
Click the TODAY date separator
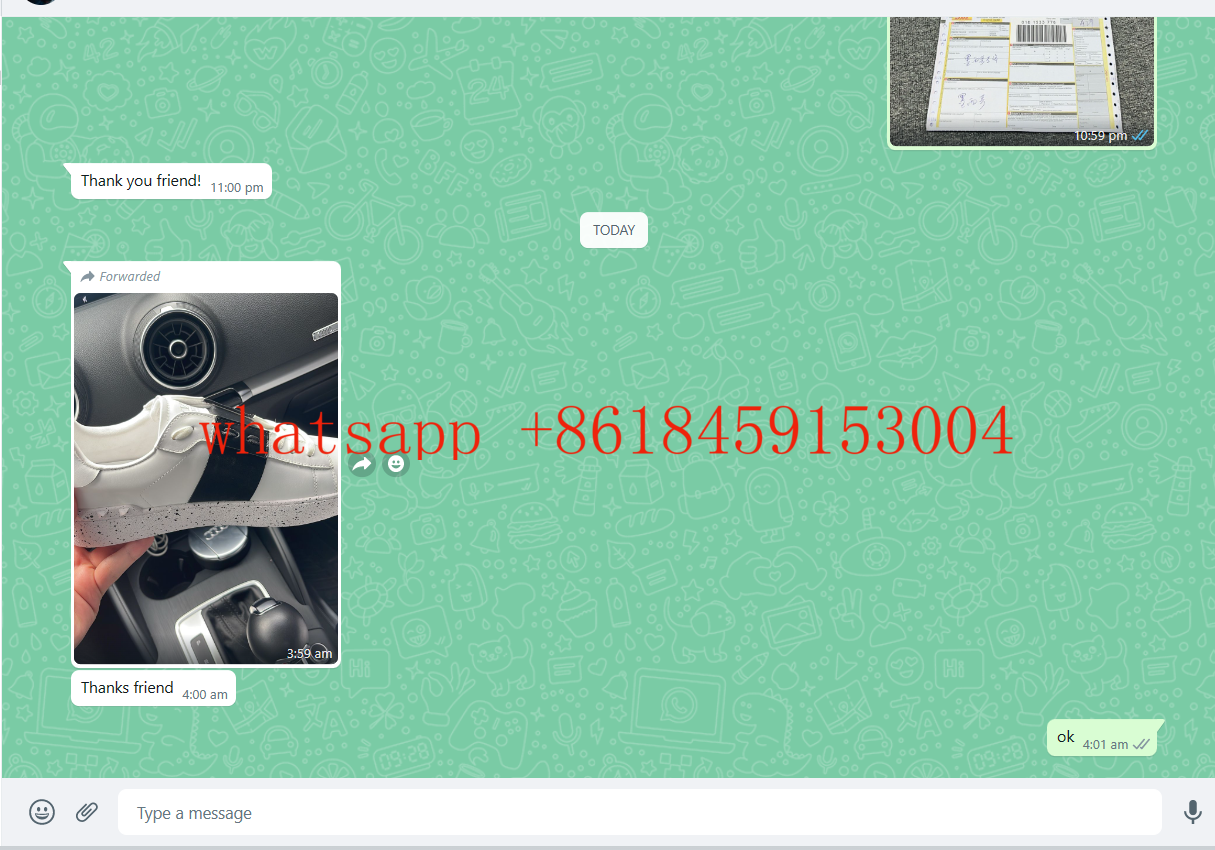(614, 230)
